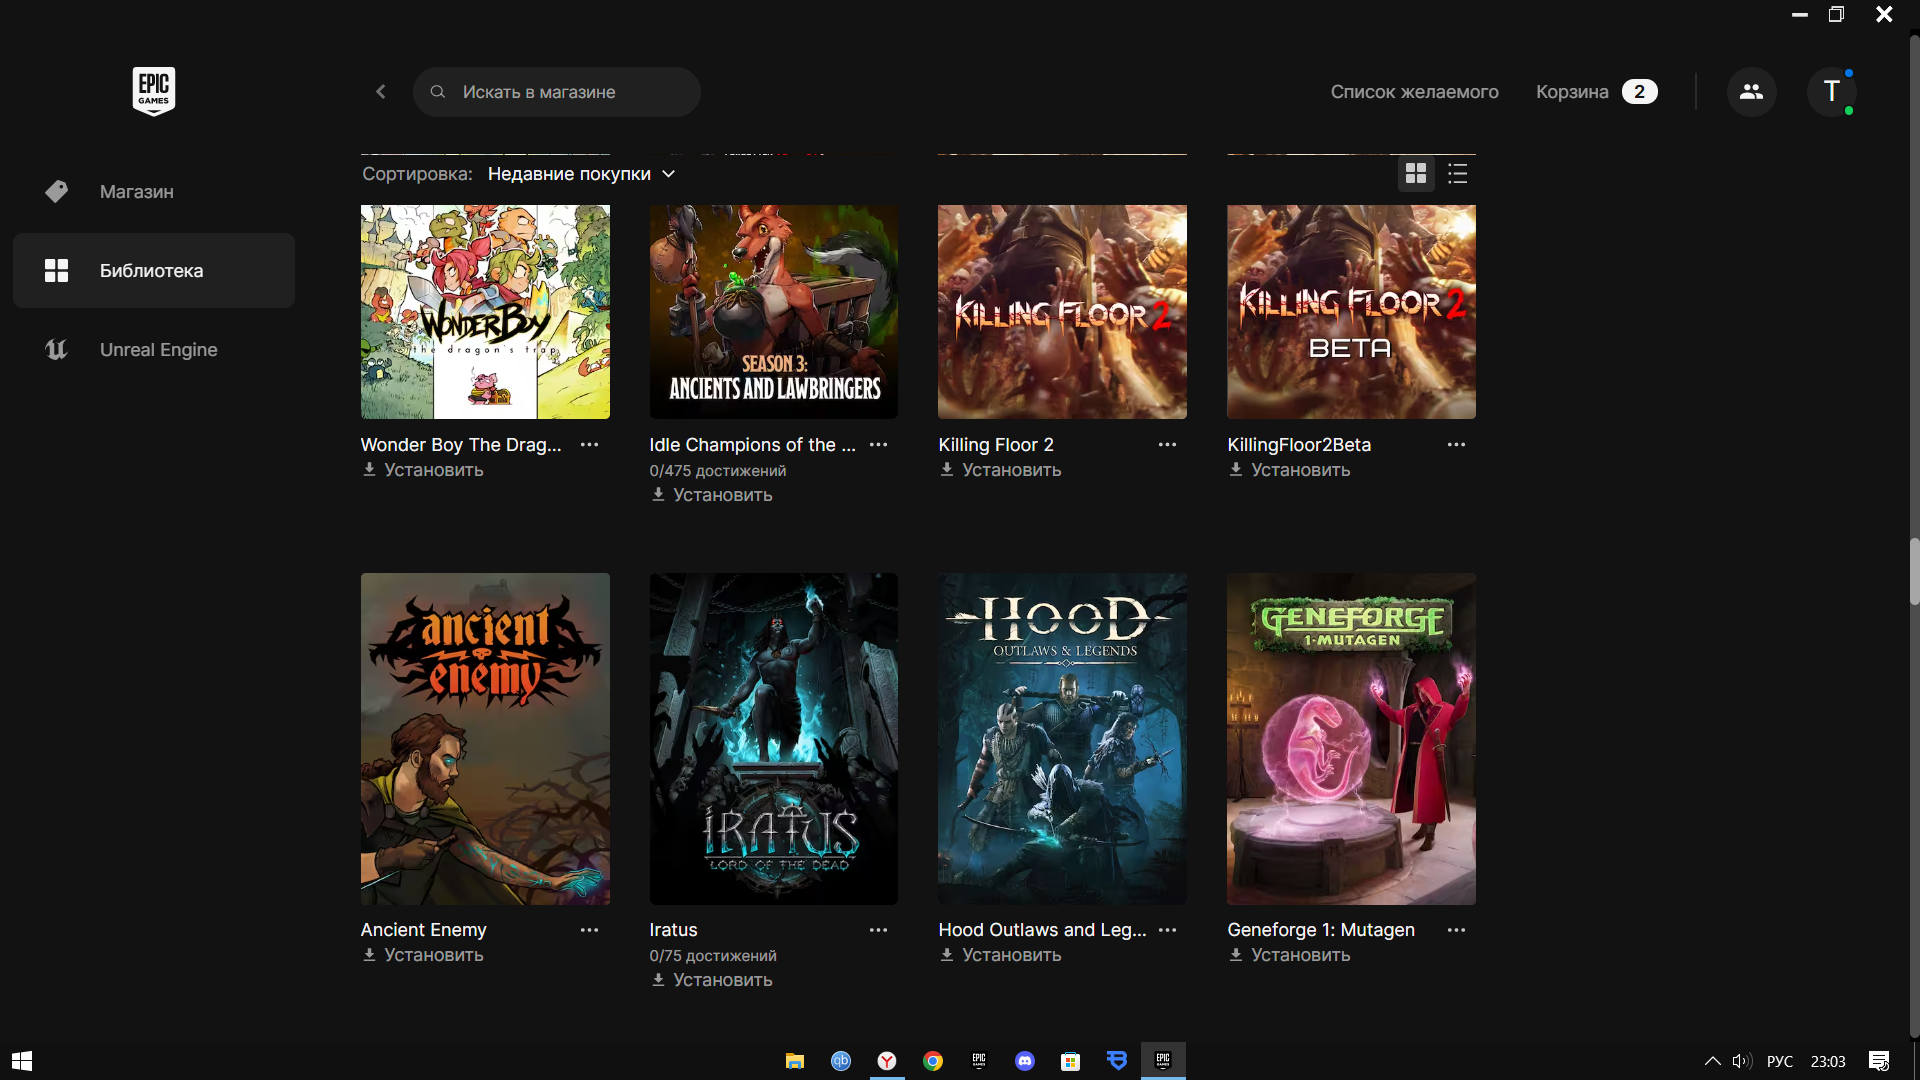Switch to grid view
Viewport: 1920px width, 1080px height.
(1415, 174)
